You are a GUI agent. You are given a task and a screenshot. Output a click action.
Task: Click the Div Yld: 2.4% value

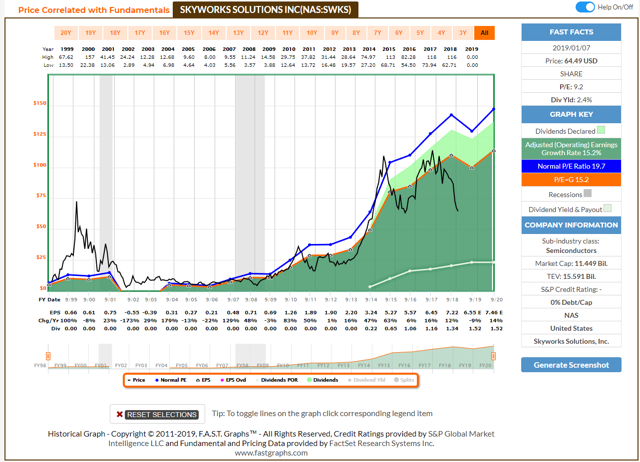coord(571,100)
